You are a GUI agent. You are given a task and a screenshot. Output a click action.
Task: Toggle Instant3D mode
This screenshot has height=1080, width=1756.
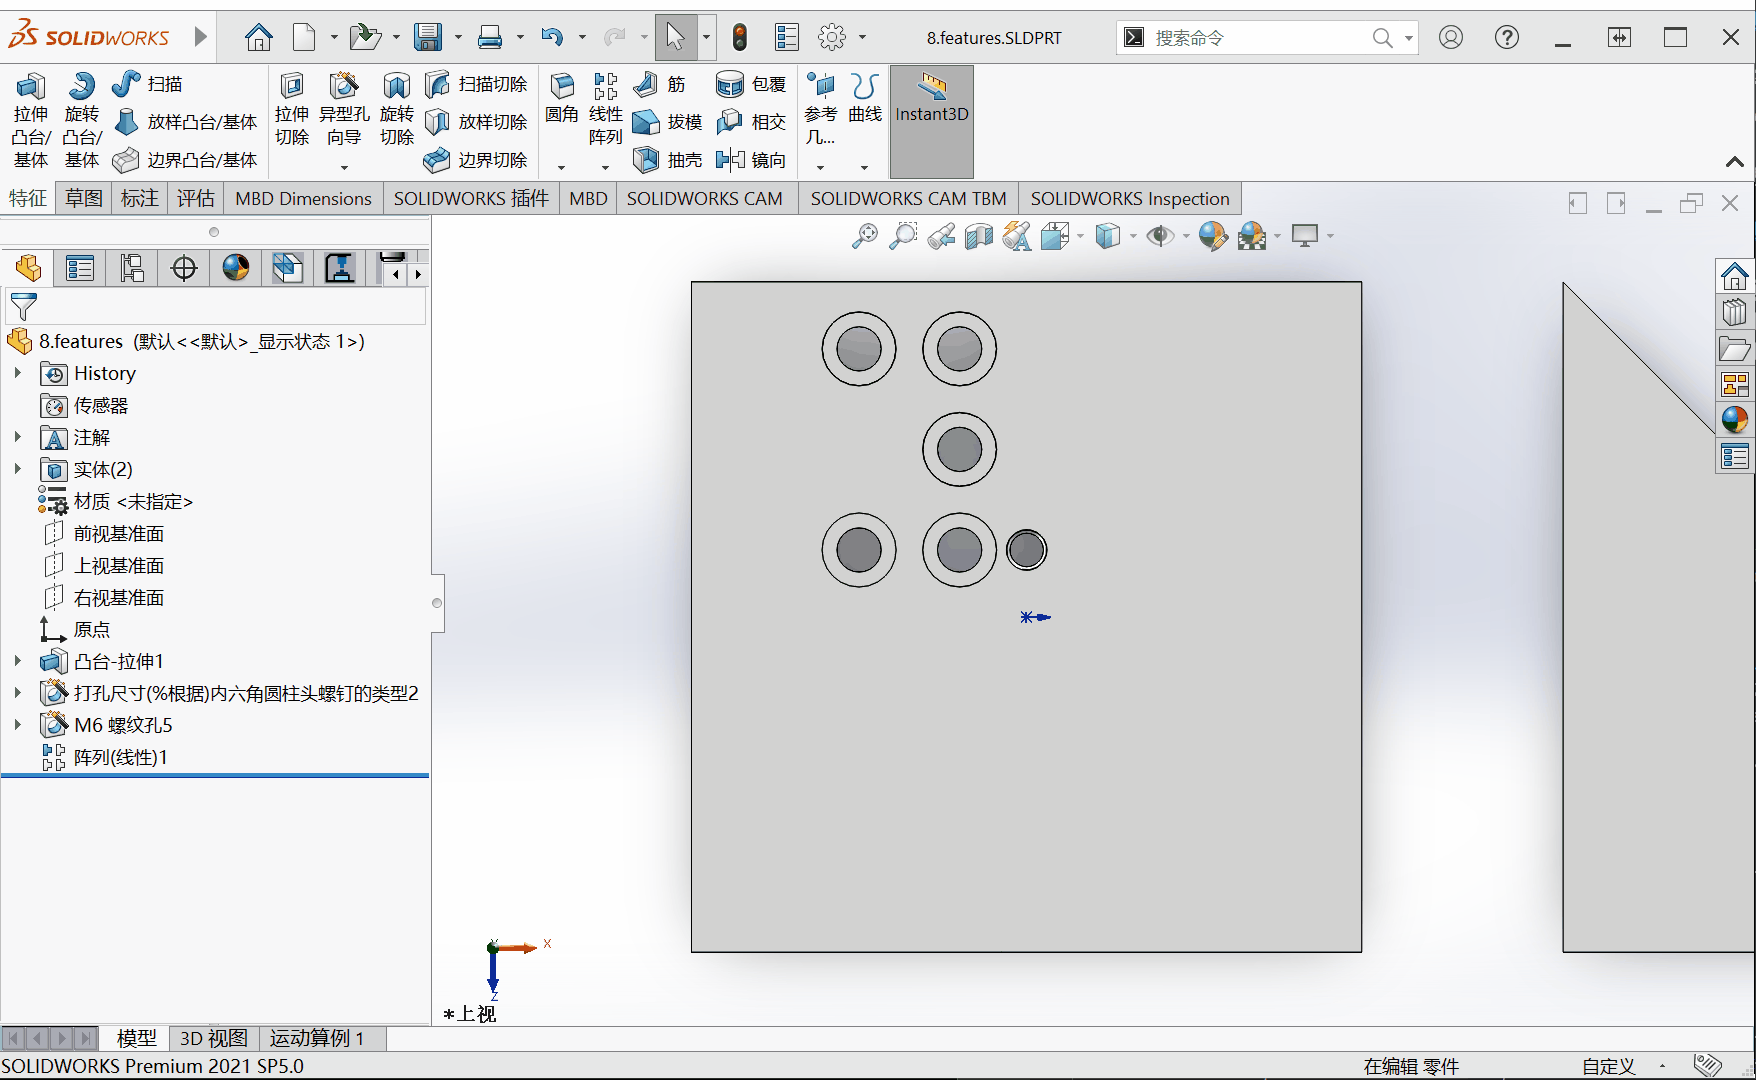[x=932, y=122]
